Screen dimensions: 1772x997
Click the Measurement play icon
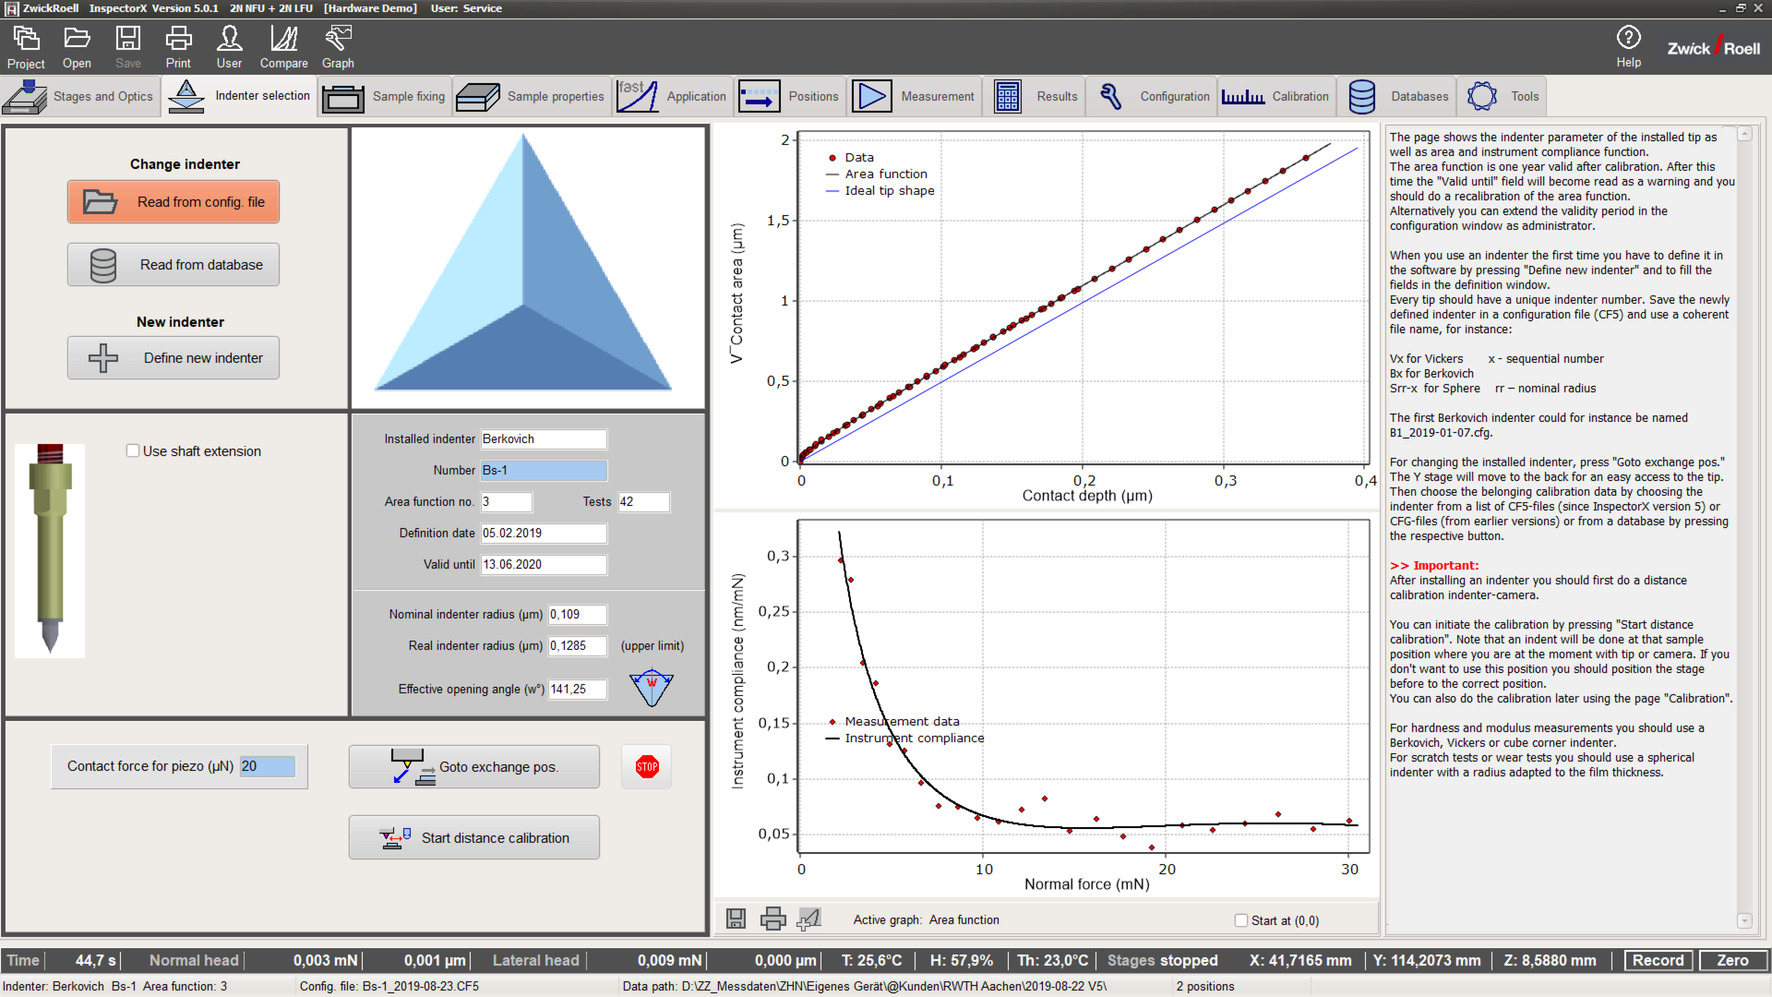coord(871,97)
